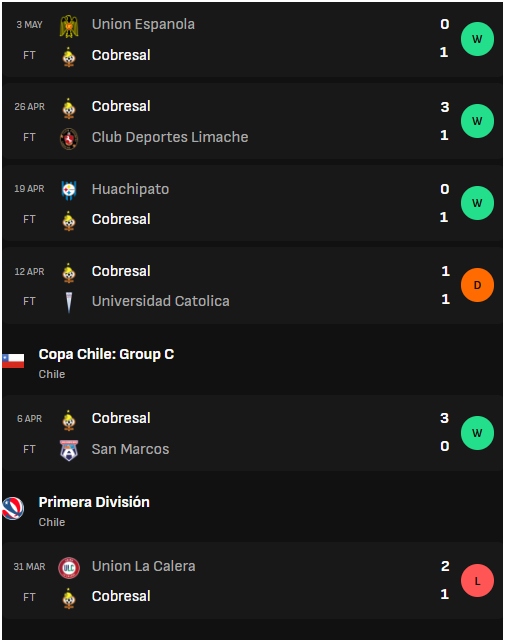Click Cobresal crest in 26 Apr match
This screenshot has height=642, width=505.
click(69, 109)
